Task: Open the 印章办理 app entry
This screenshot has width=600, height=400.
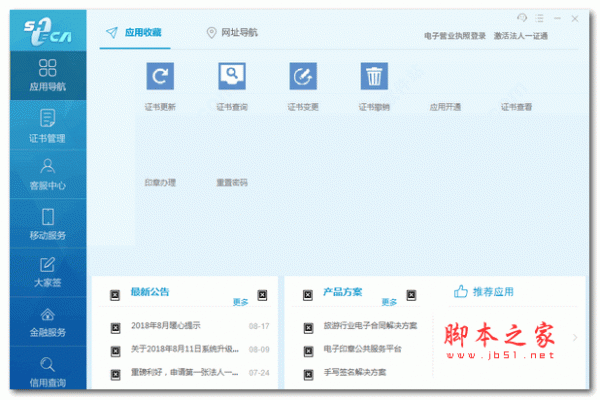Action: pos(160,183)
